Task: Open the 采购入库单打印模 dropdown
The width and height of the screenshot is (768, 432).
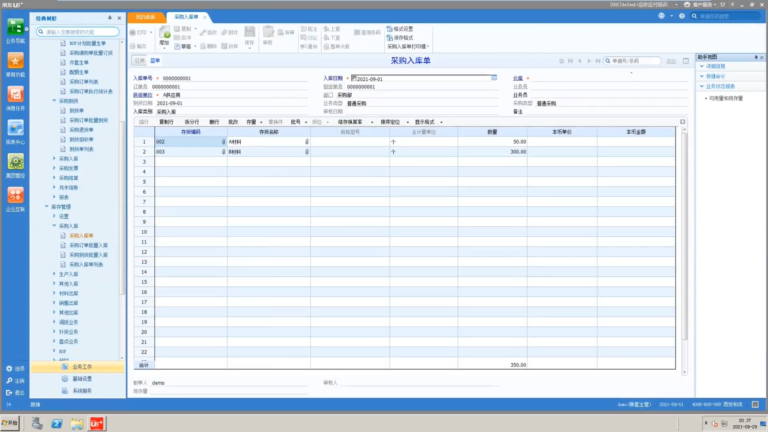Action: (408, 47)
